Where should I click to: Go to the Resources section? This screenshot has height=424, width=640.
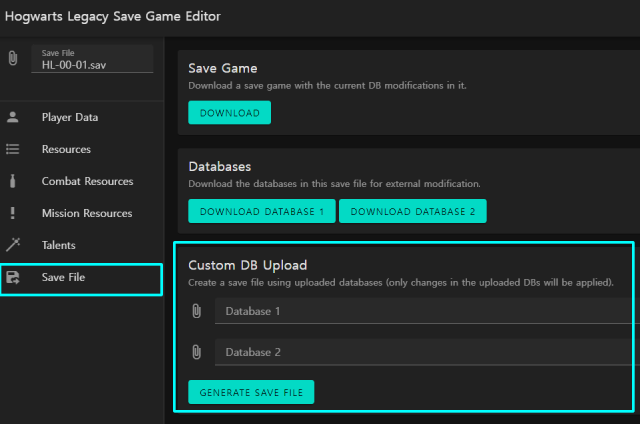pyautogui.click(x=82, y=149)
